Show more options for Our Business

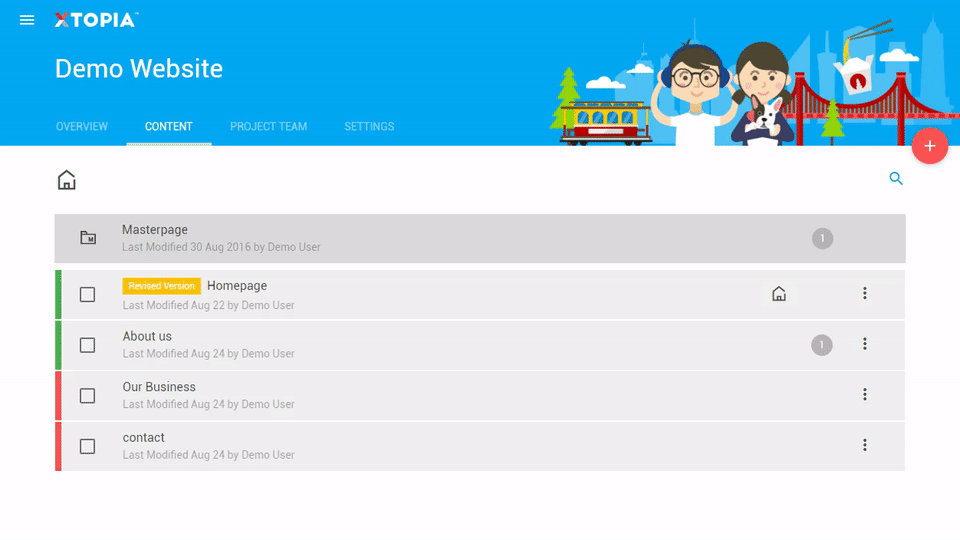[x=865, y=395]
